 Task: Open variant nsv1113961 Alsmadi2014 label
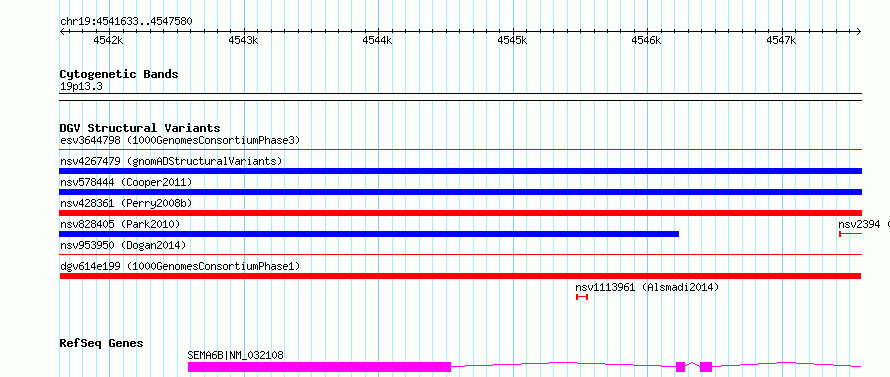point(647,287)
